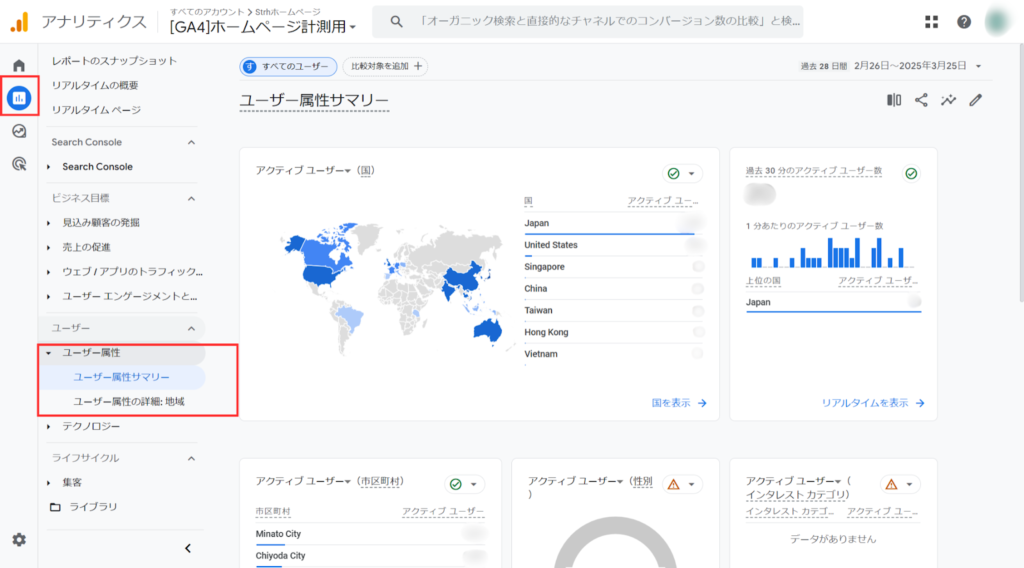
Task: Open the date range dropdown
Action: (x=978, y=66)
